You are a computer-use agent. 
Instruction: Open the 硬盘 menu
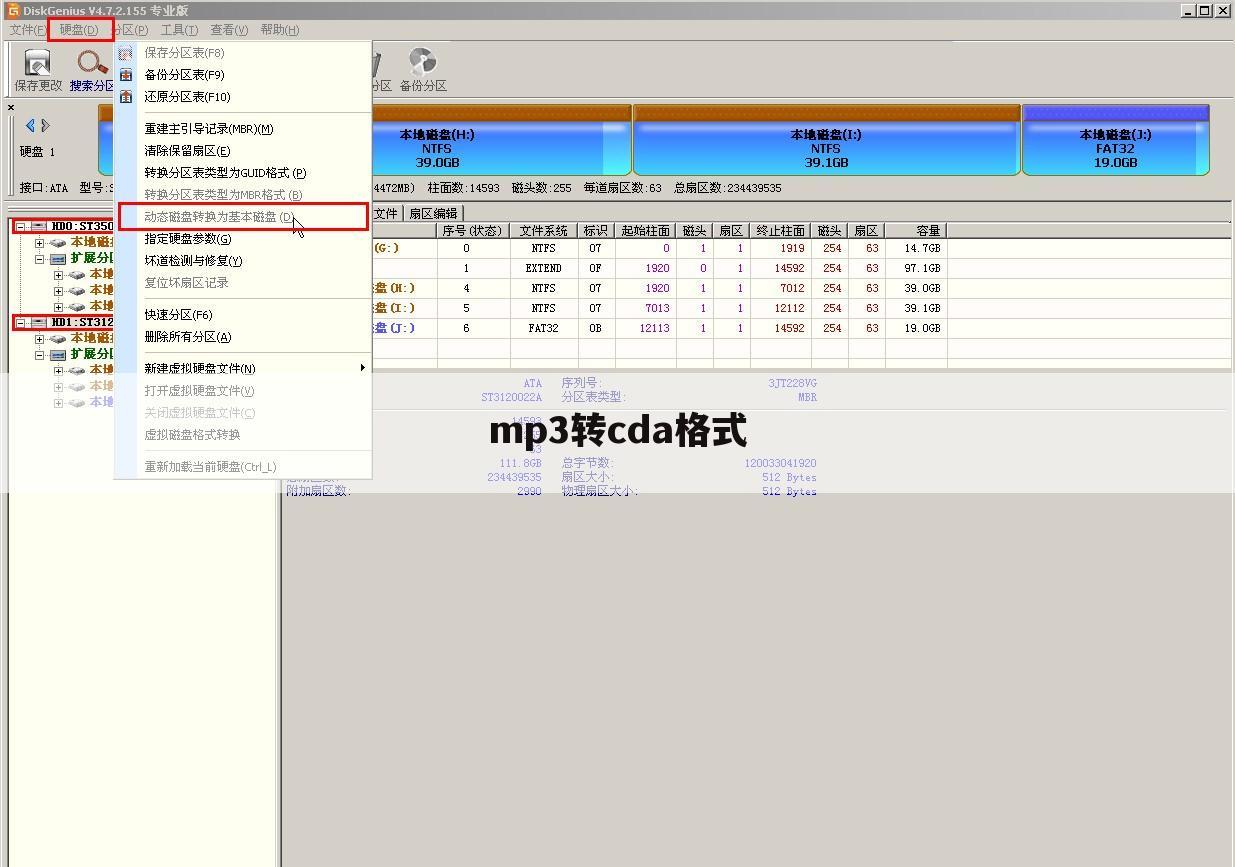79,30
